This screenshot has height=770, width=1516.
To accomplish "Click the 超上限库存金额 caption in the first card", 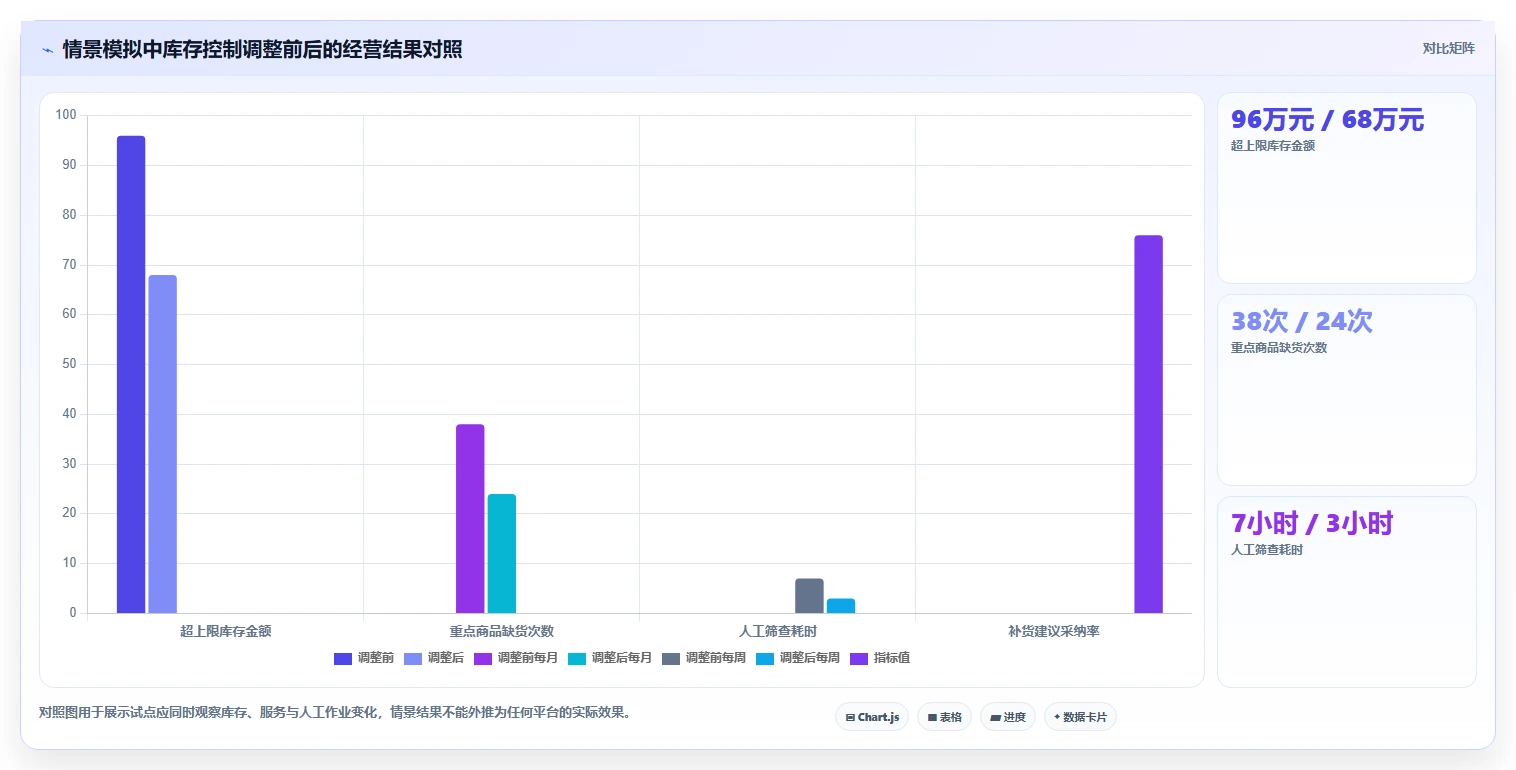I will click(x=1273, y=146).
